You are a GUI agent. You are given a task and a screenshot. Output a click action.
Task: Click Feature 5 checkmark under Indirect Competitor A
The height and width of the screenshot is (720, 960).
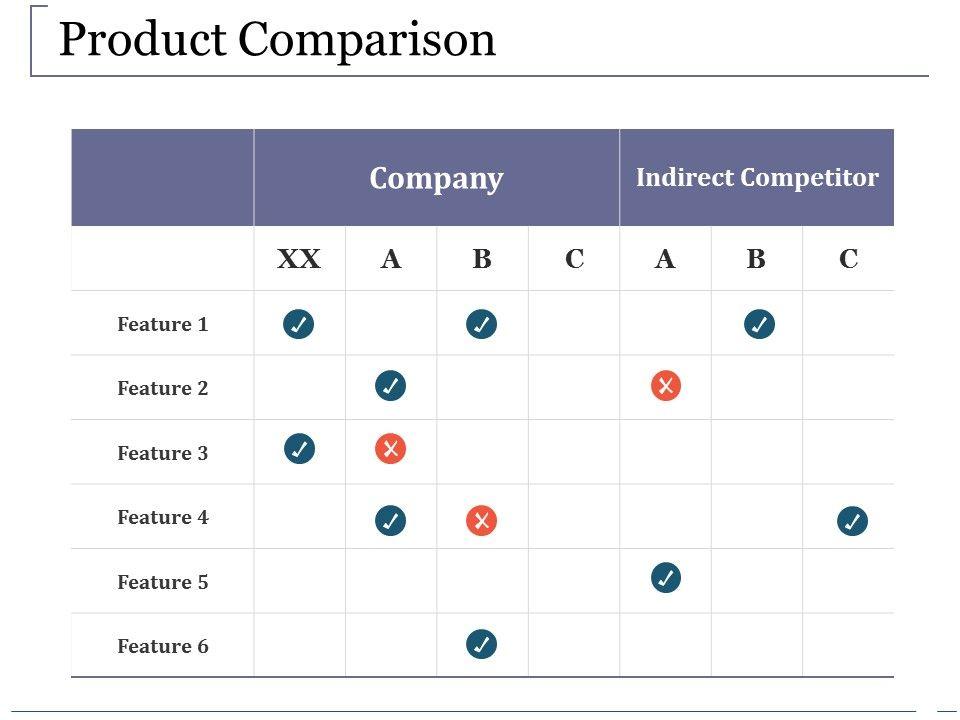[665, 577]
